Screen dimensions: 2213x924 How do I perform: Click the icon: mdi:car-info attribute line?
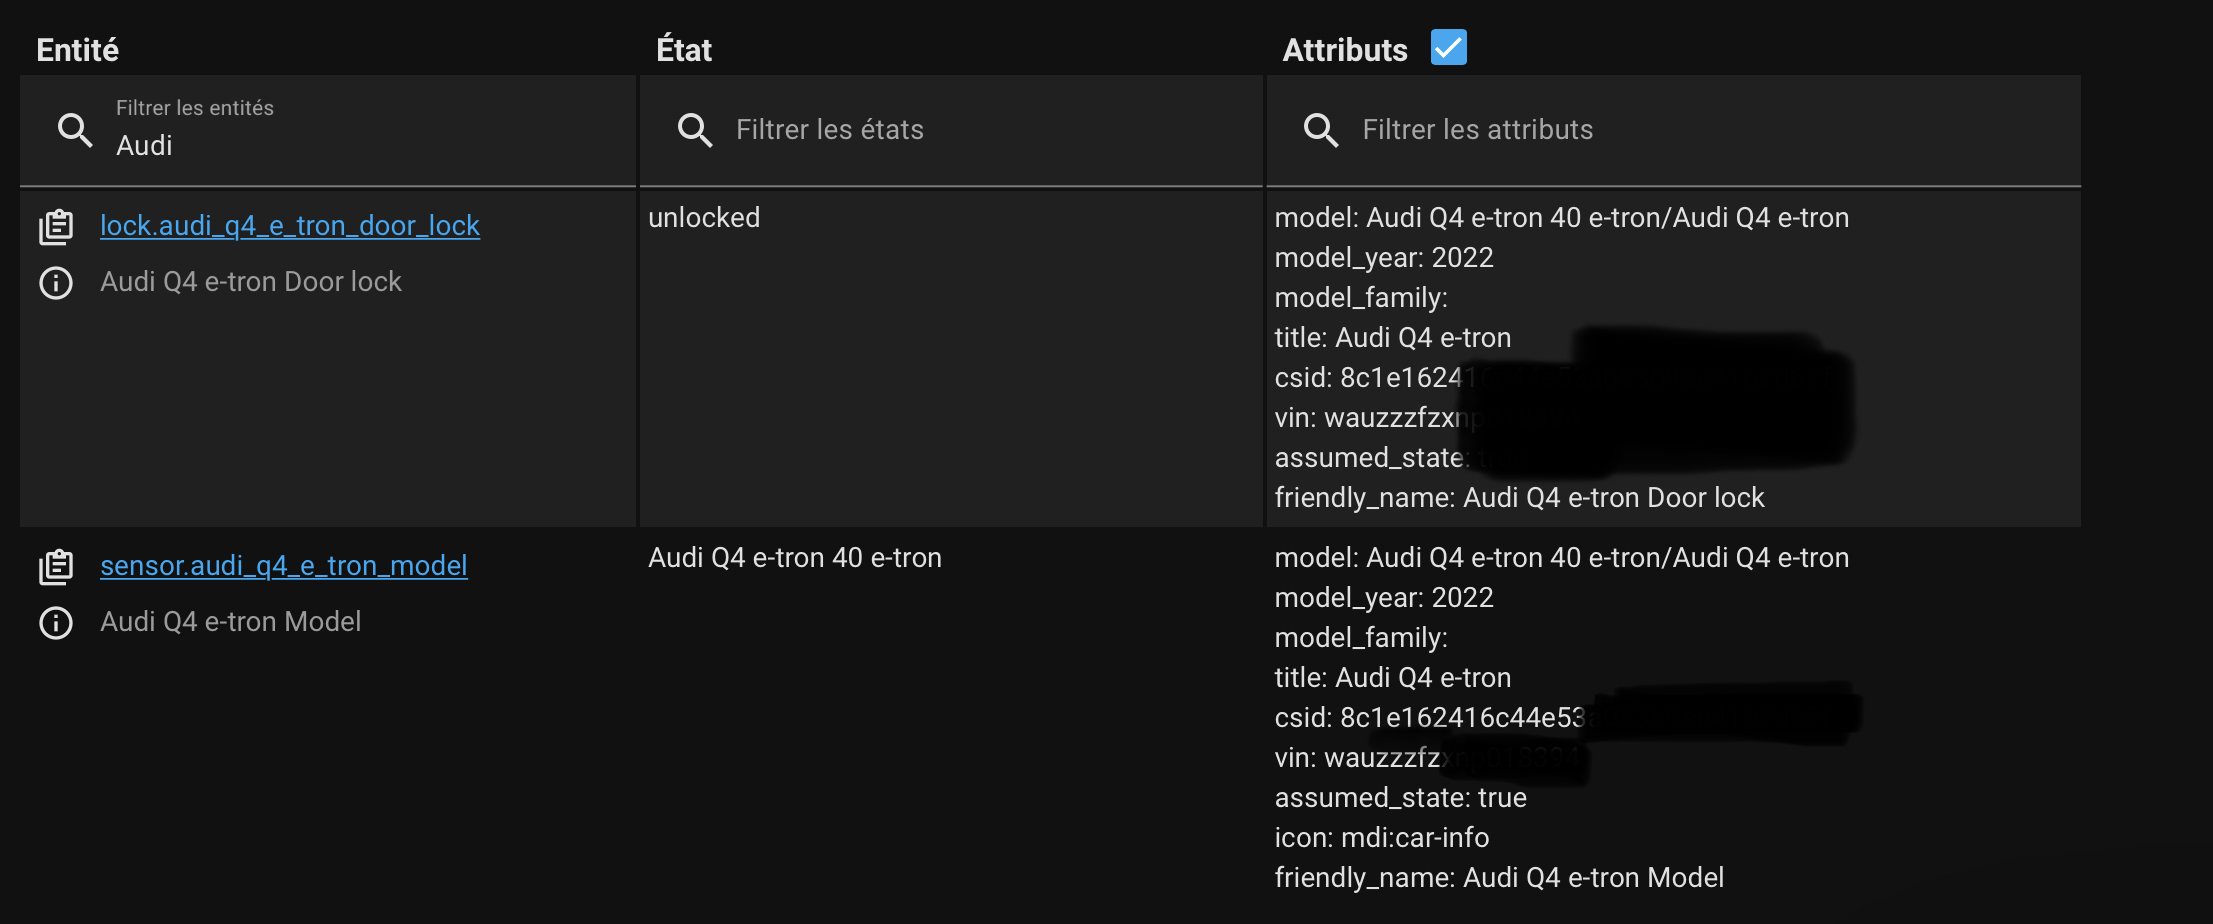pyautogui.click(x=1381, y=838)
